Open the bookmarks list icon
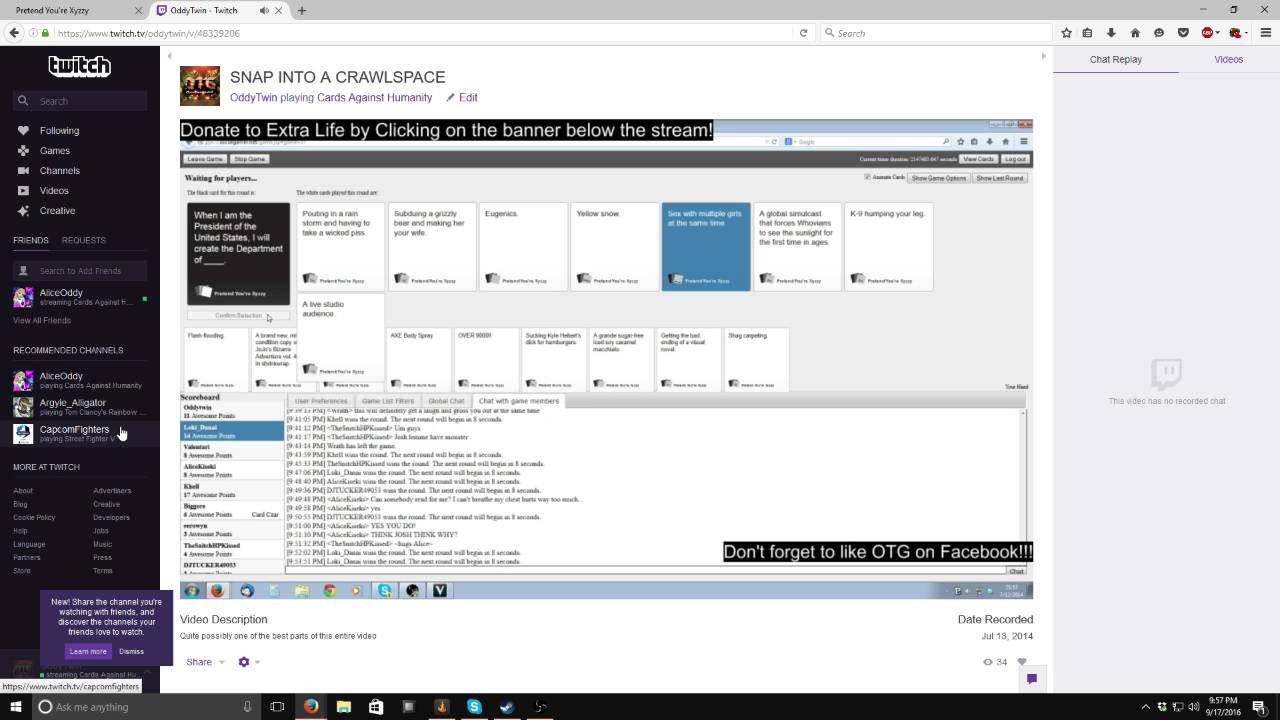The image size is (1280, 720). pos(1088,33)
